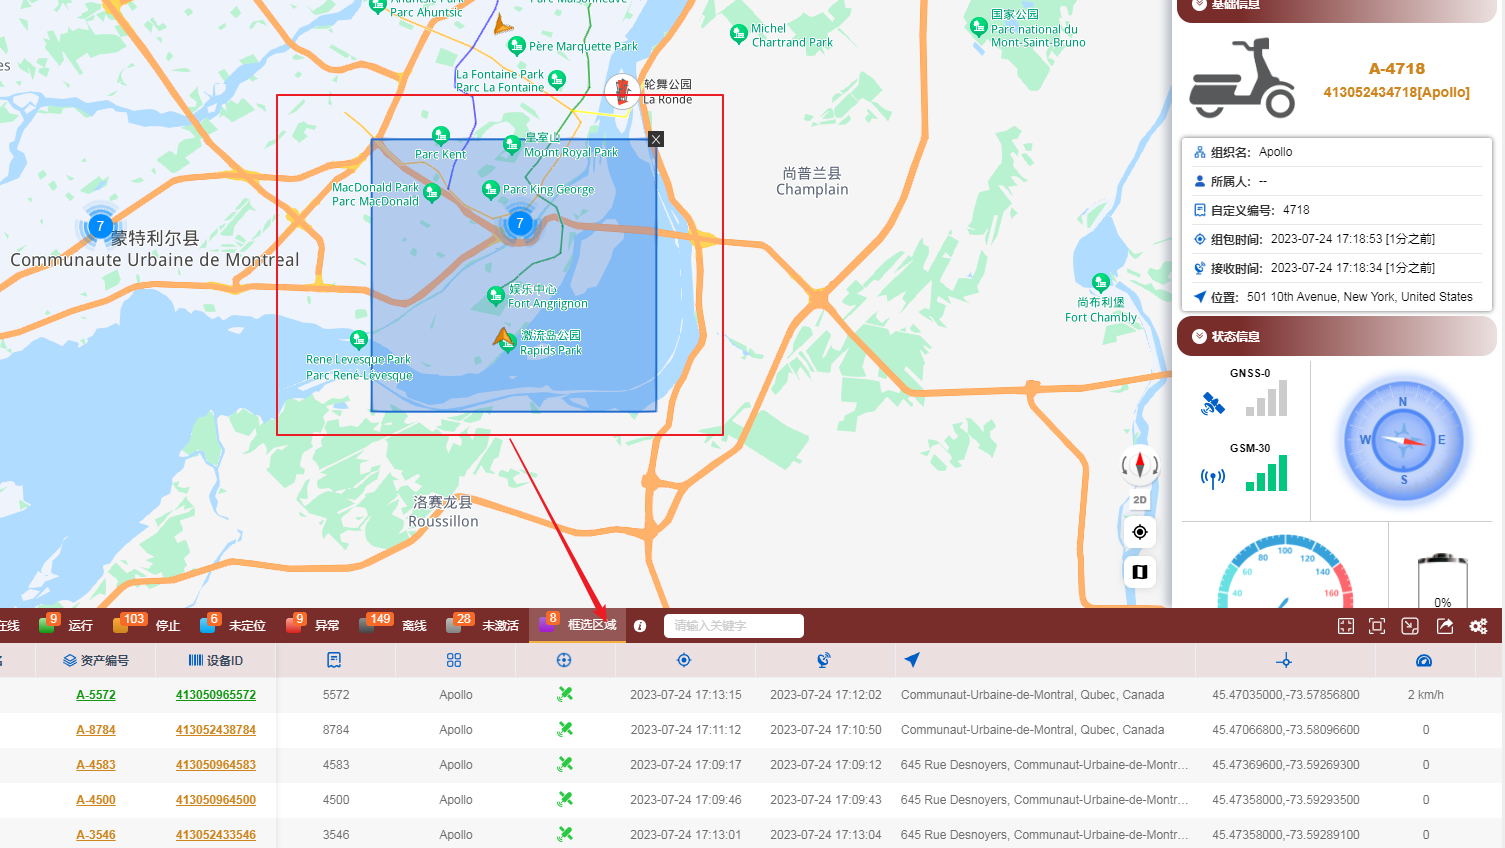Click the locate-me target button on map

coord(1139,532)
